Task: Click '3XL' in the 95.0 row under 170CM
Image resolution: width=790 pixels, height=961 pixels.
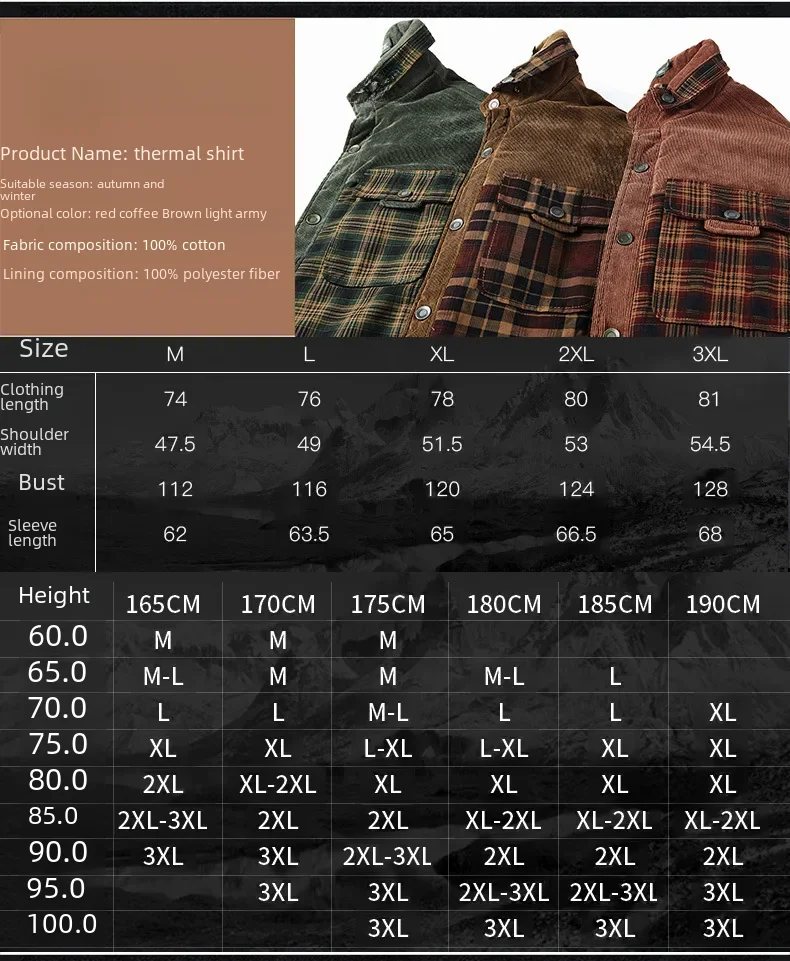Action: tap(278, 892)
